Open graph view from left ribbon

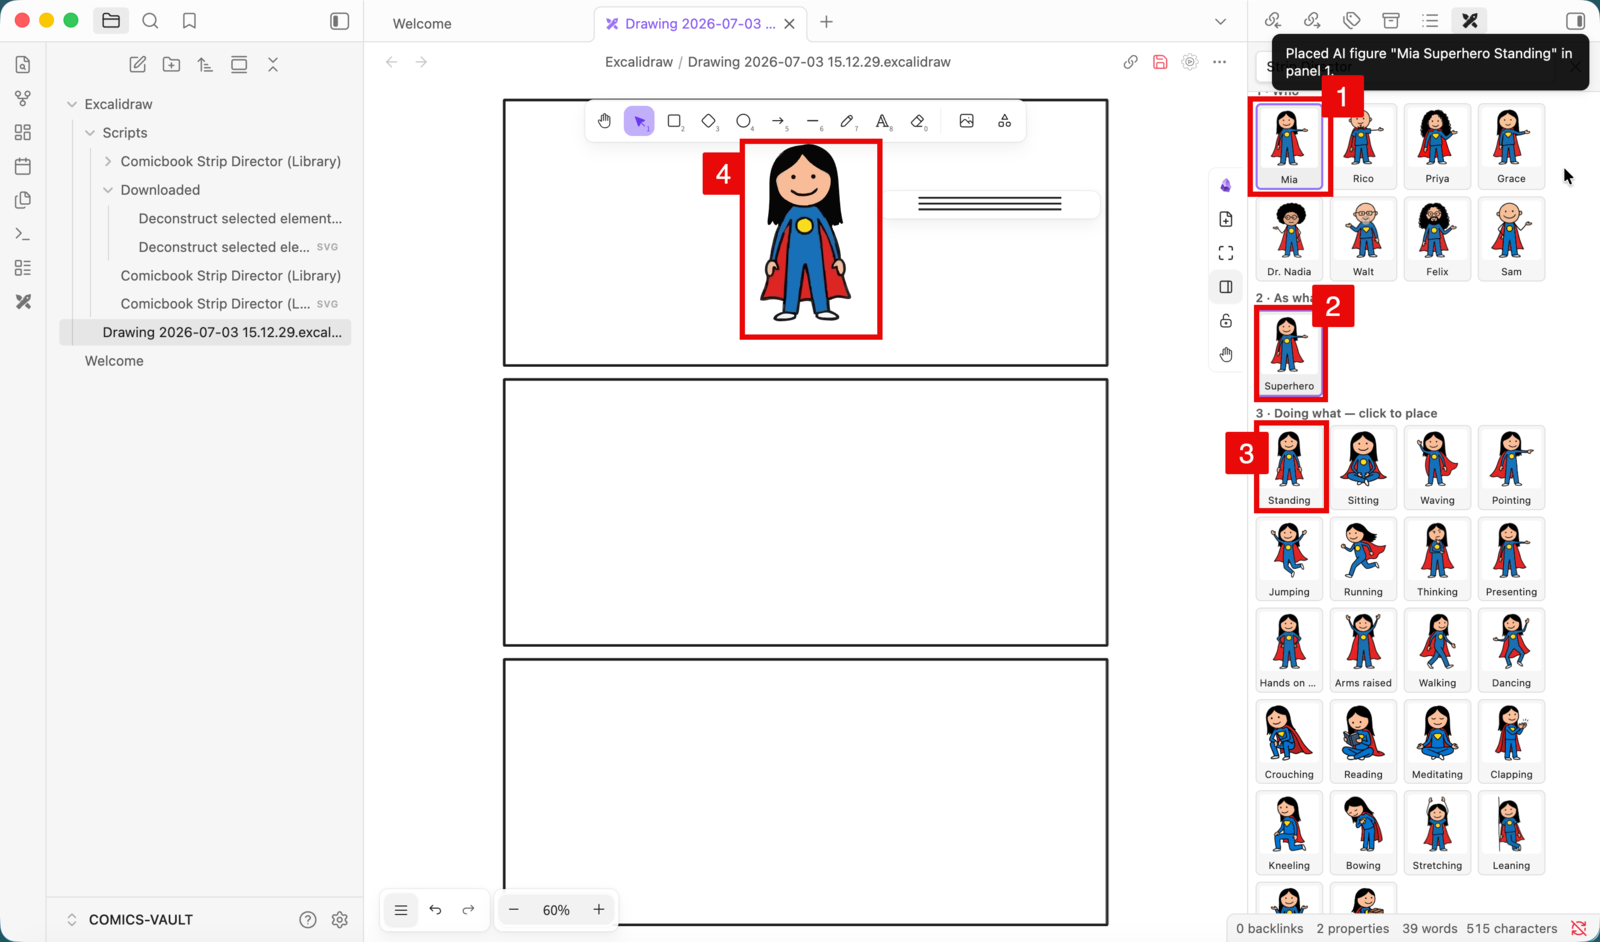23,98
